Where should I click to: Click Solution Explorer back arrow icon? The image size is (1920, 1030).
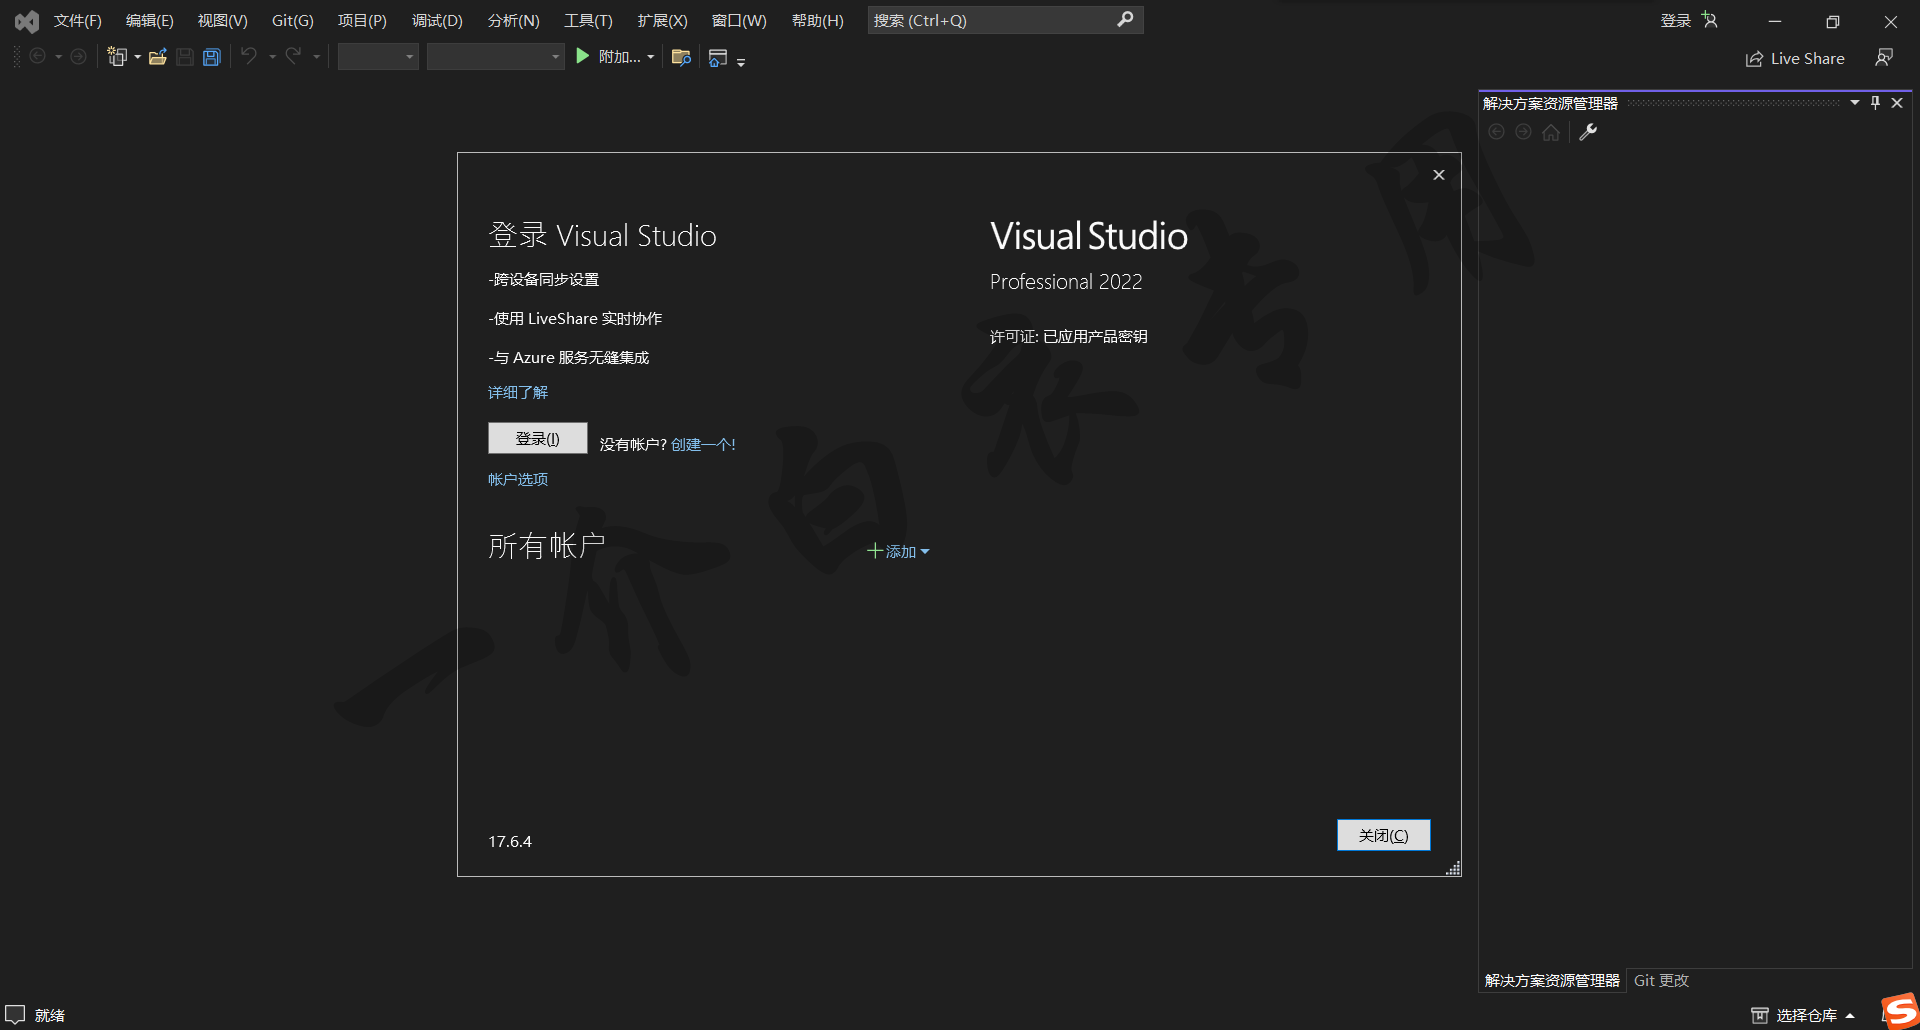click(1496, 132)
